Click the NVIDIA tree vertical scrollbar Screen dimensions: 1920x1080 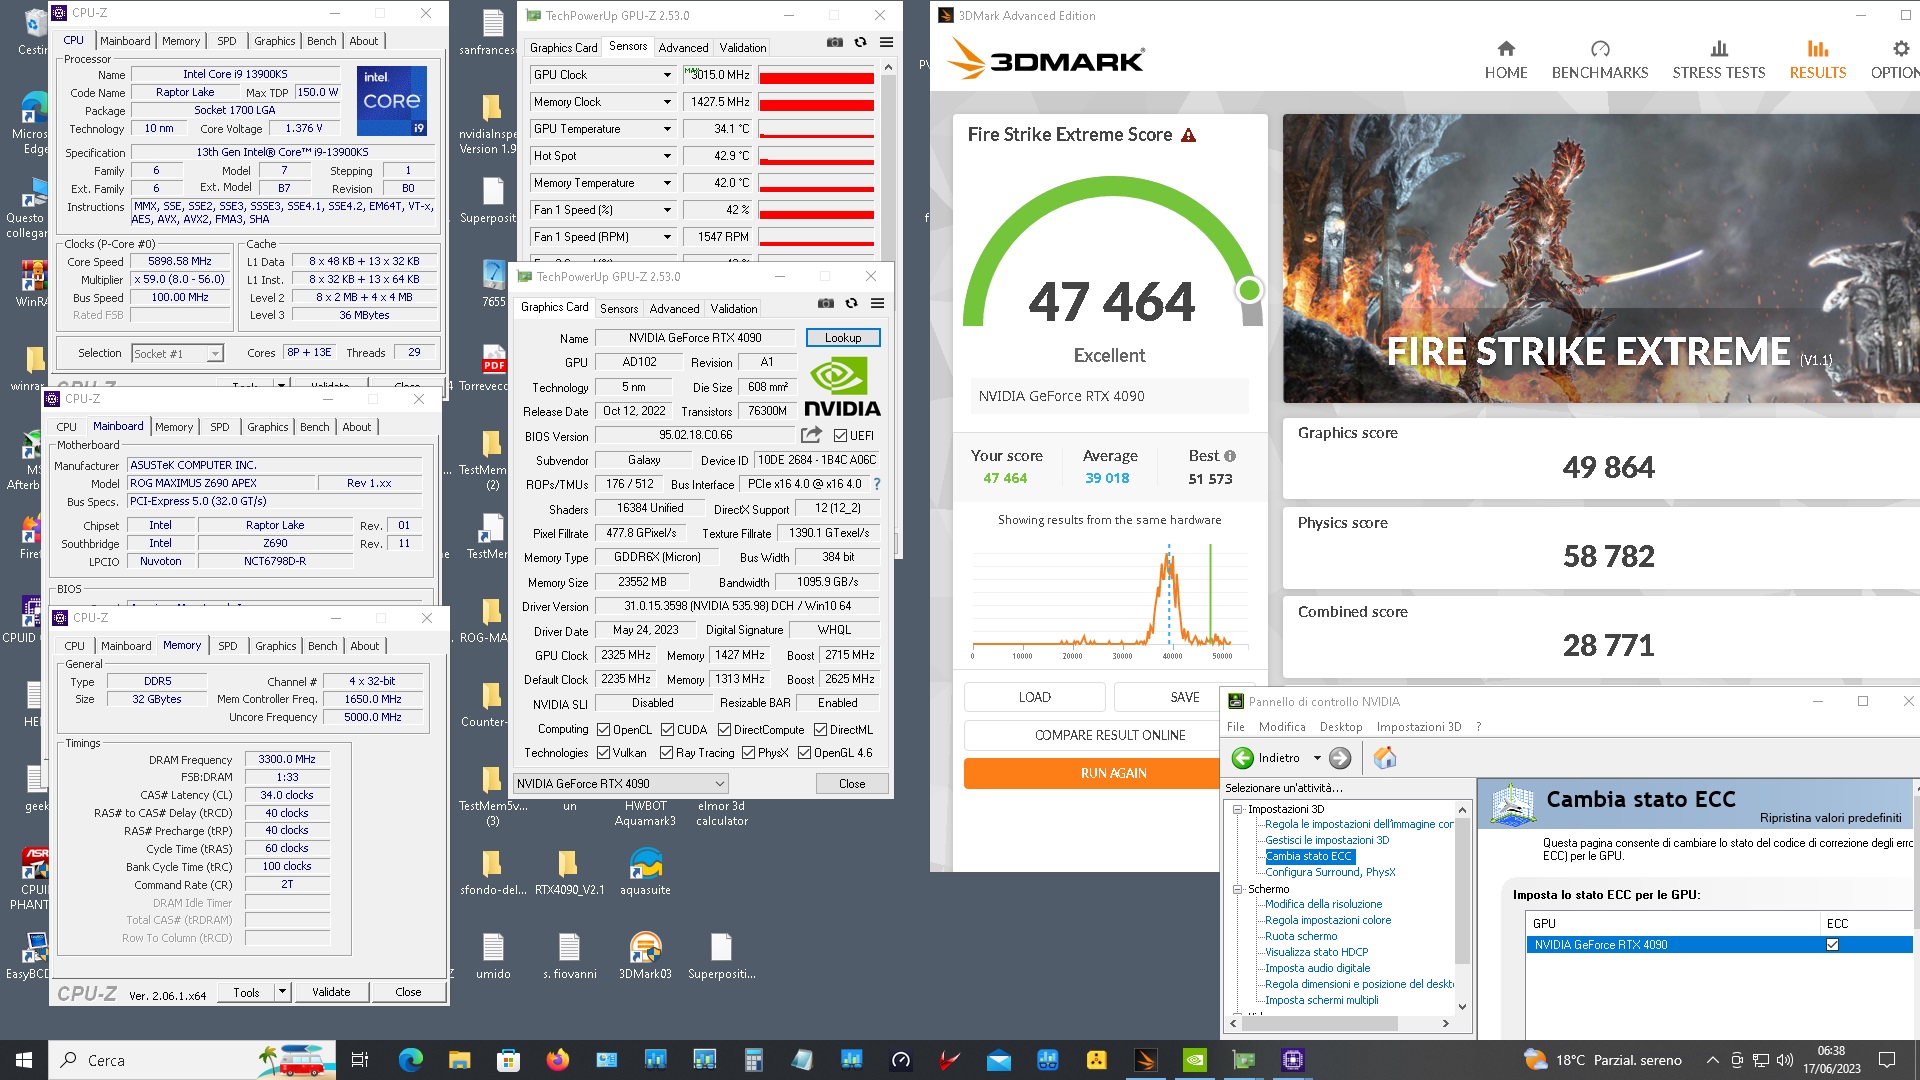tap(1462, 908)
